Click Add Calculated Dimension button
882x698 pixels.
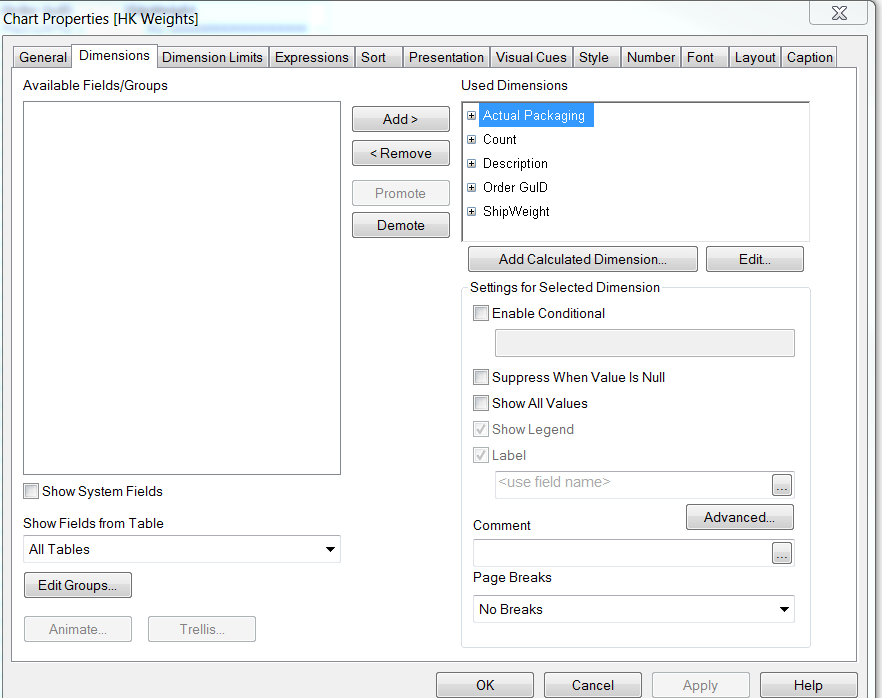[x=583, y=259]
